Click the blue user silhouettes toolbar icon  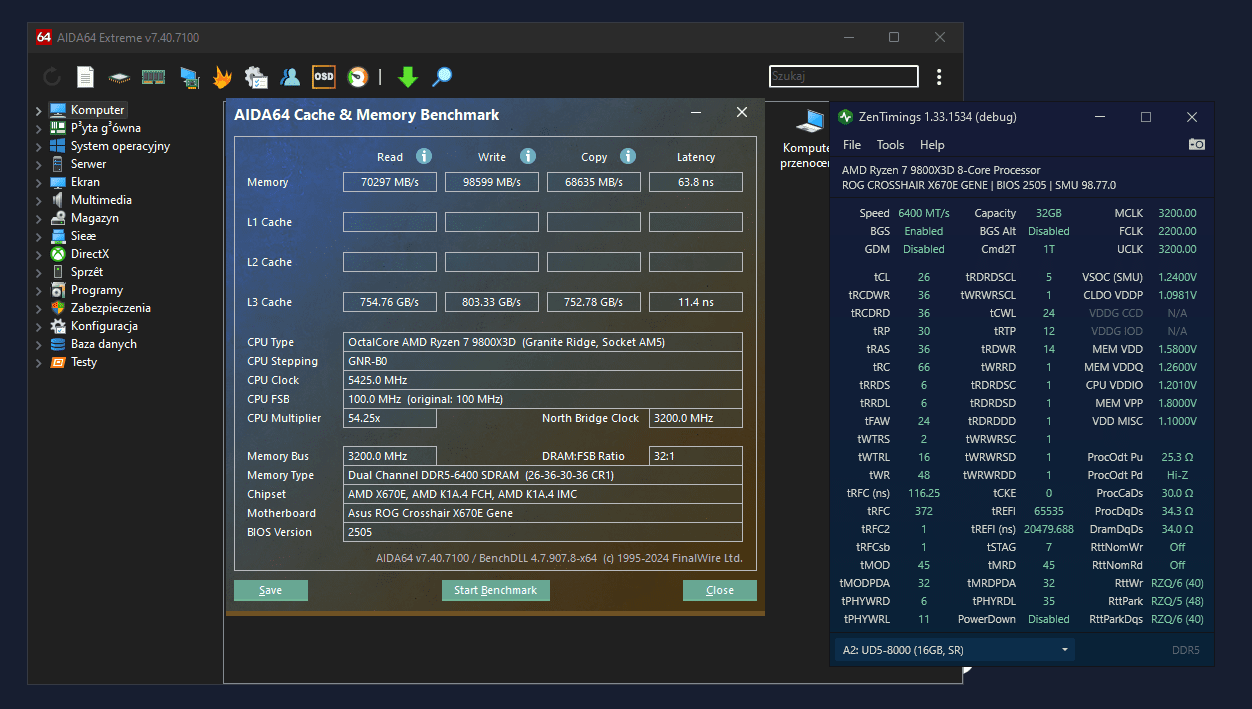[290, 77]
